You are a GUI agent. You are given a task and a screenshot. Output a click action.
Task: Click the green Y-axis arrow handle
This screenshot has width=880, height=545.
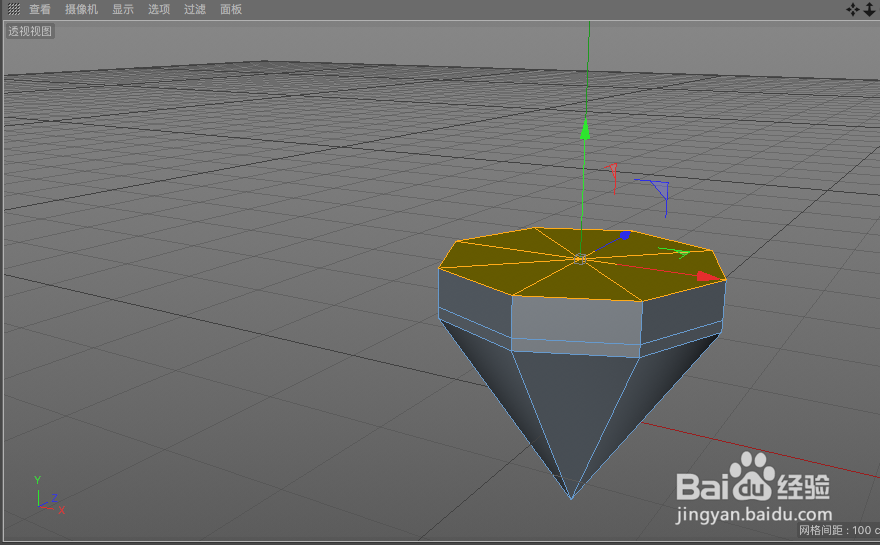pos(585,129)
